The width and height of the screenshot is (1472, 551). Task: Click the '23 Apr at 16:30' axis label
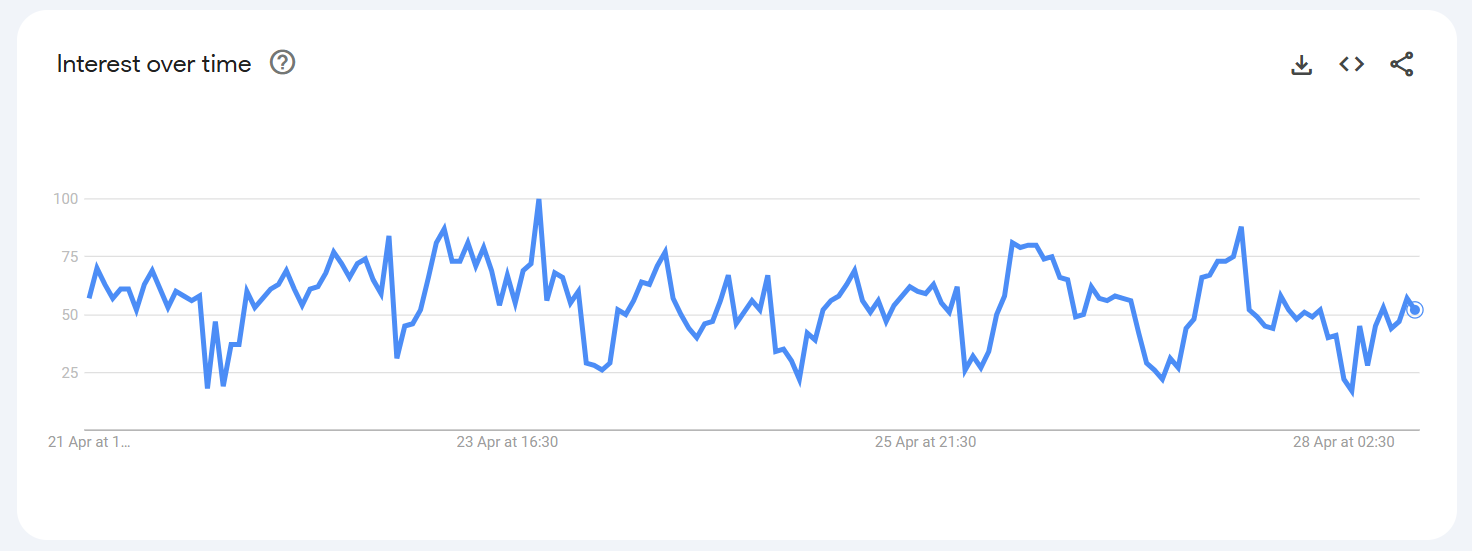(x=507, y=442)
